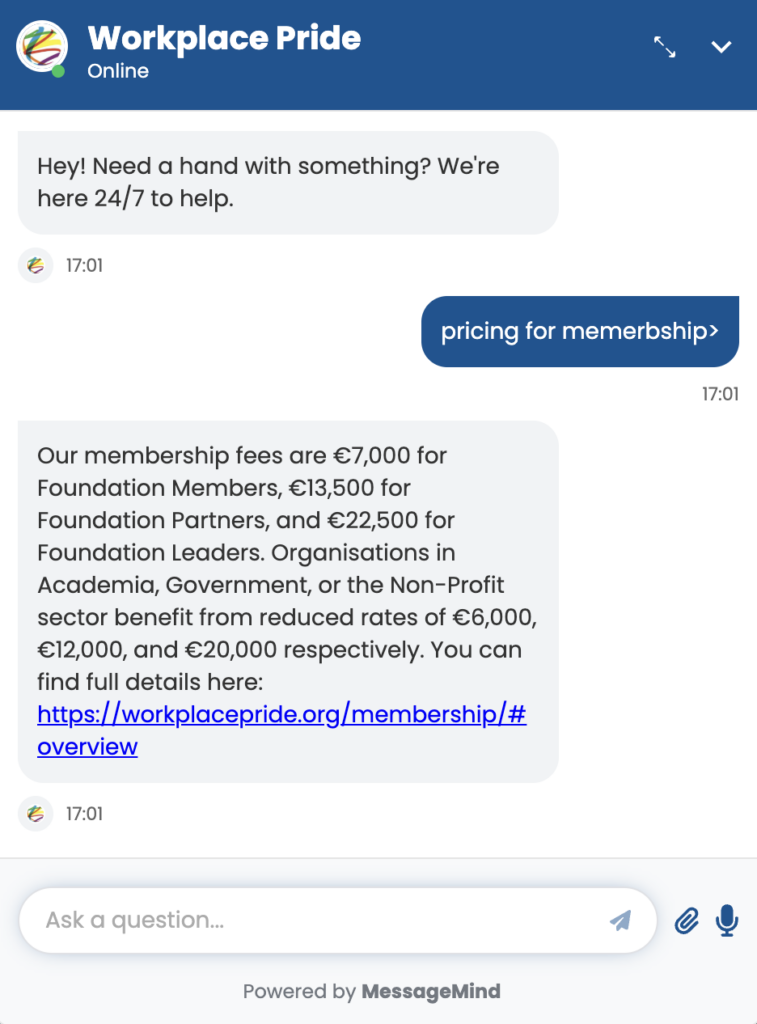Click bot avatar beside the greeting timestamp
Image resolution: width=757 pixels, height=1024 pixels.
click(36, 266)
